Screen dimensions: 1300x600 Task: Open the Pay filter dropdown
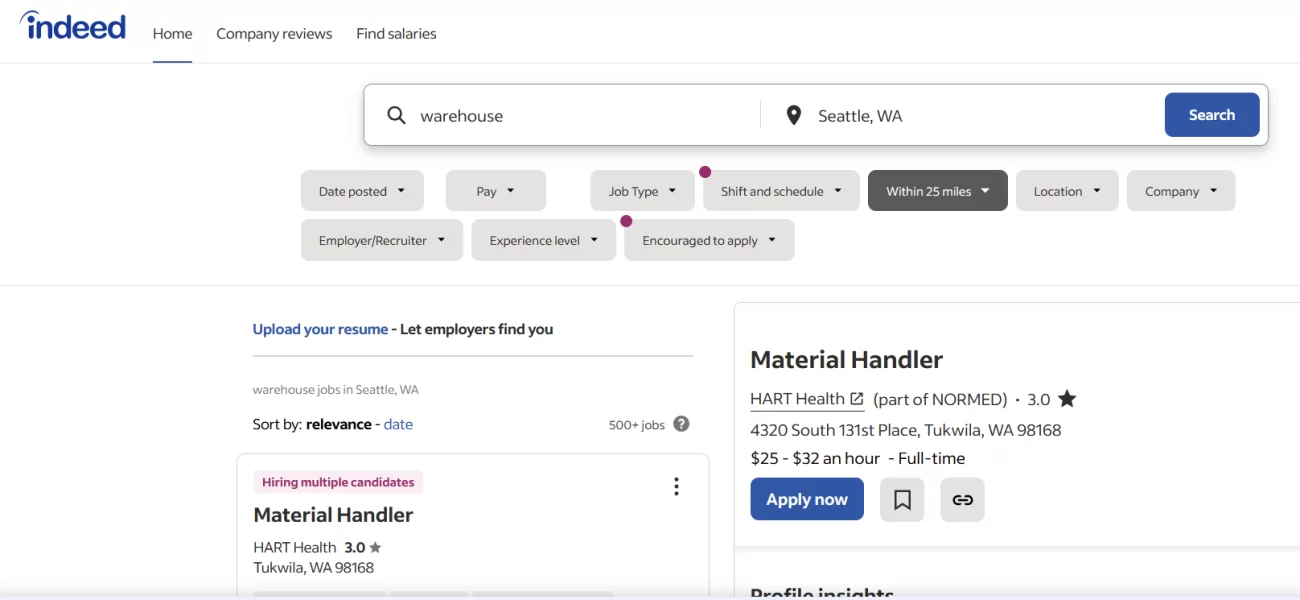pos(496,191)
